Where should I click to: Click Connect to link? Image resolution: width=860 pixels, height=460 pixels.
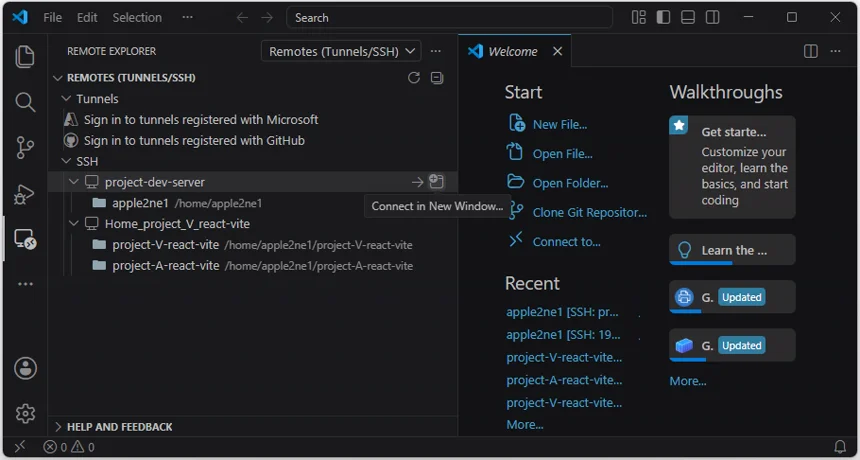tap(567, 242)
